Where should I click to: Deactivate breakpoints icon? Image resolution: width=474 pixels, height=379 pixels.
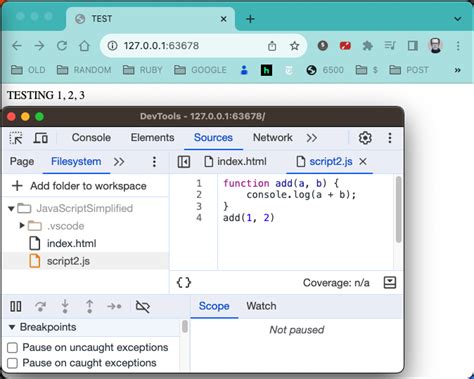tap(143, 306)
